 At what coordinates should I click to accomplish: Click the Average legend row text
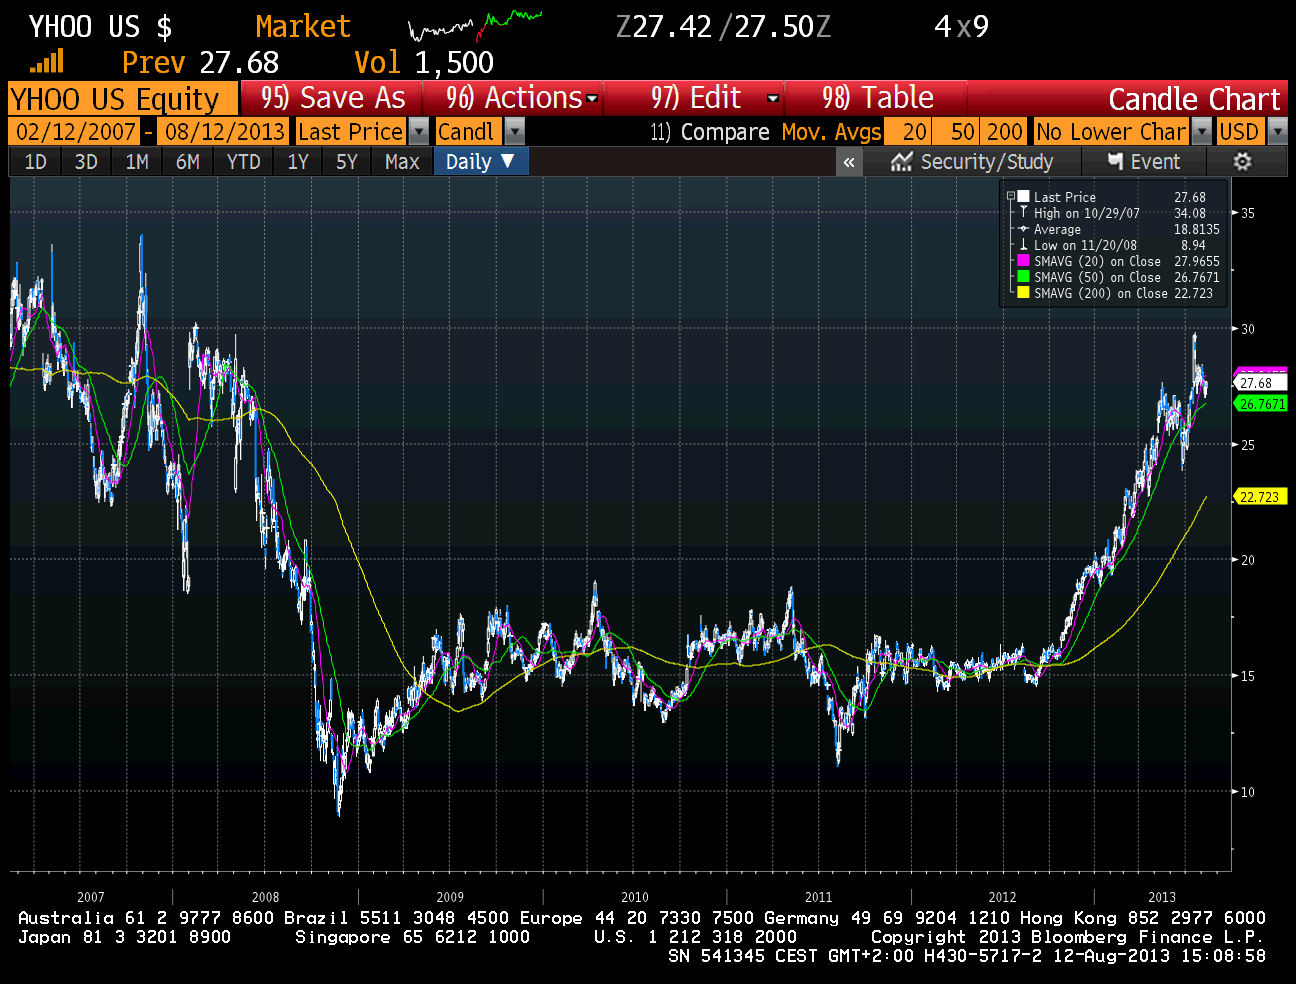[x=1057, y=229]
